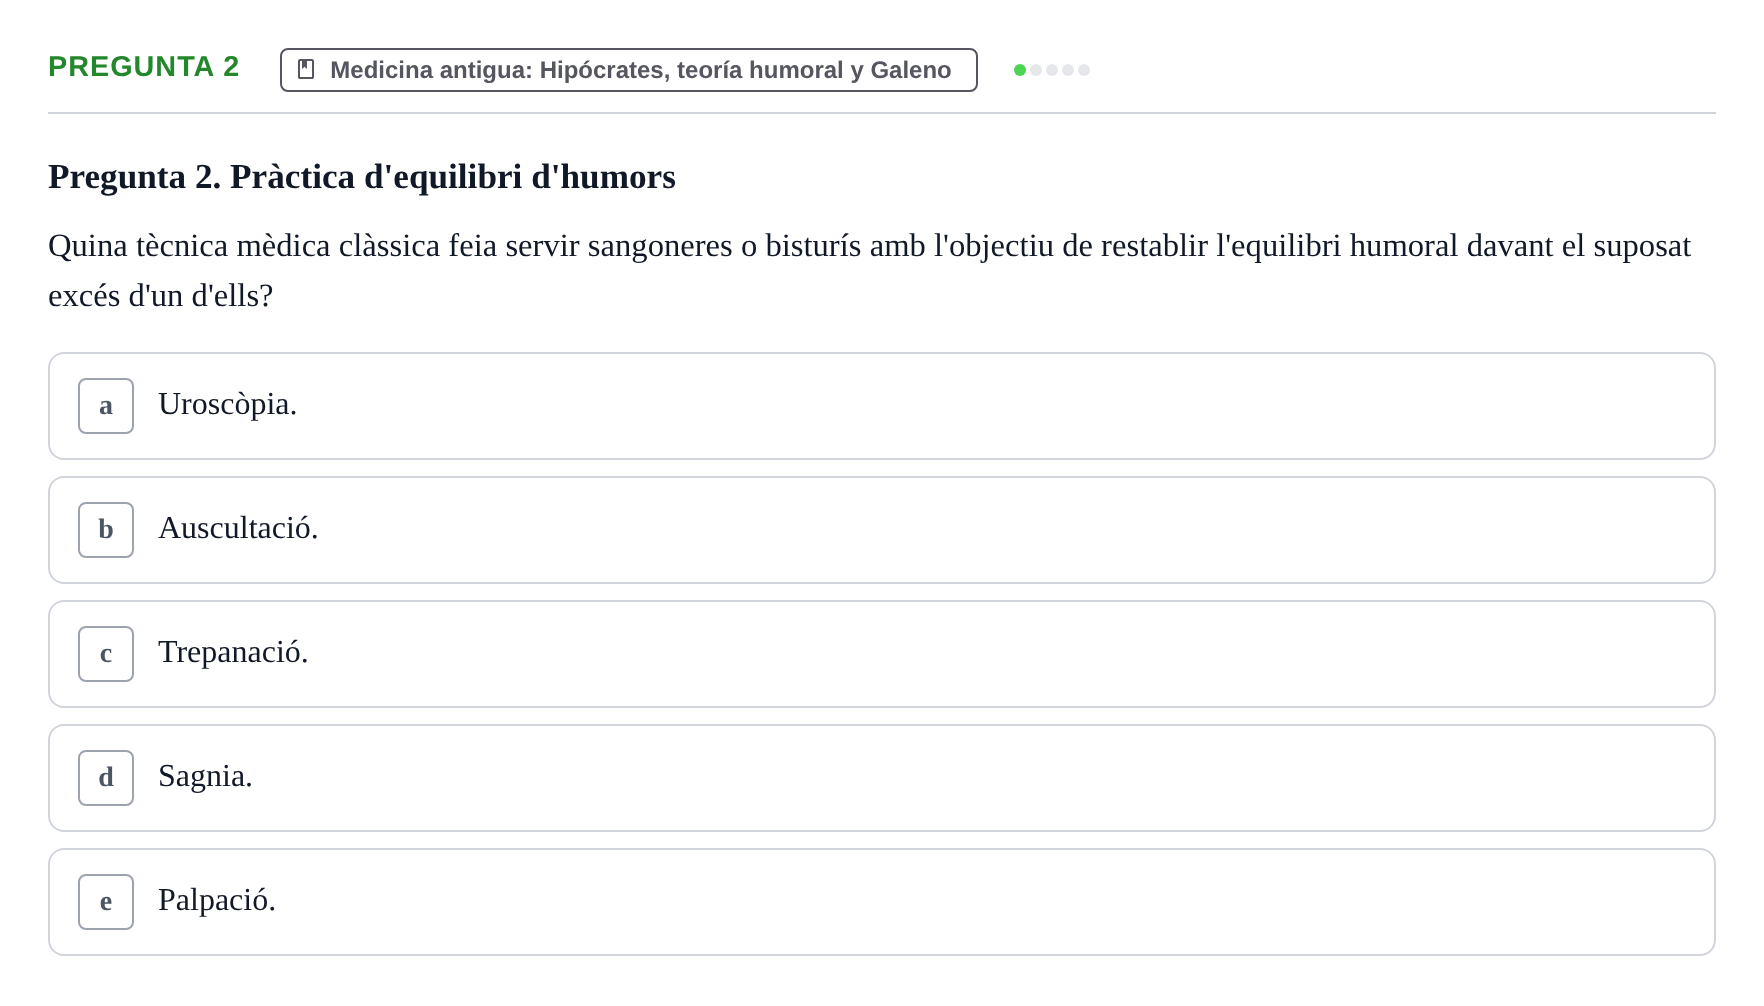
Task: Click the book icon in topic tag
Action: pyautogui.click(x=306, y=69)
